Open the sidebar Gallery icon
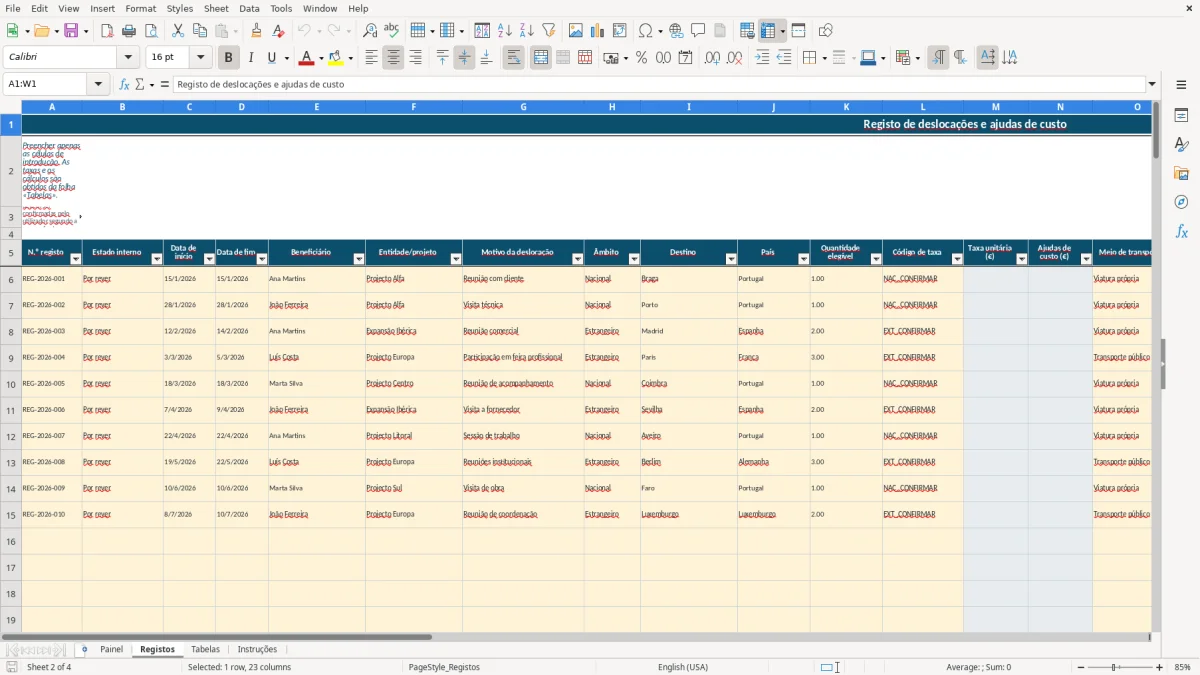1200x675 pixels. 1181,173
